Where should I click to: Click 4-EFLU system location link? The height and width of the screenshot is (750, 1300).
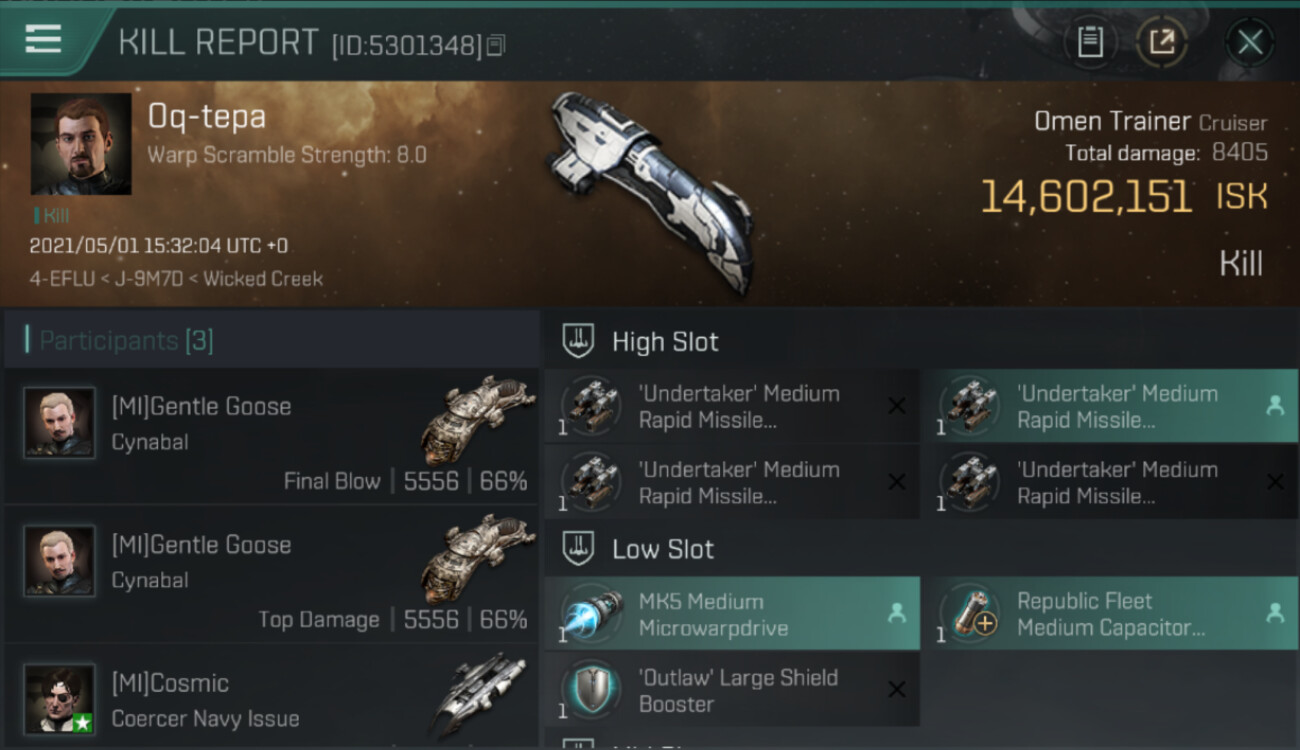[65, 279]
